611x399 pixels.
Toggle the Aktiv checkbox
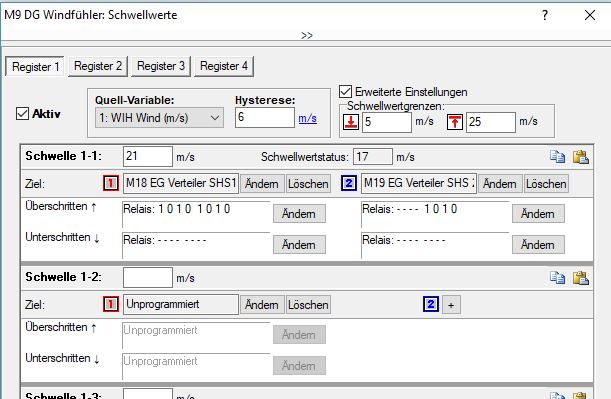(22, 114)
